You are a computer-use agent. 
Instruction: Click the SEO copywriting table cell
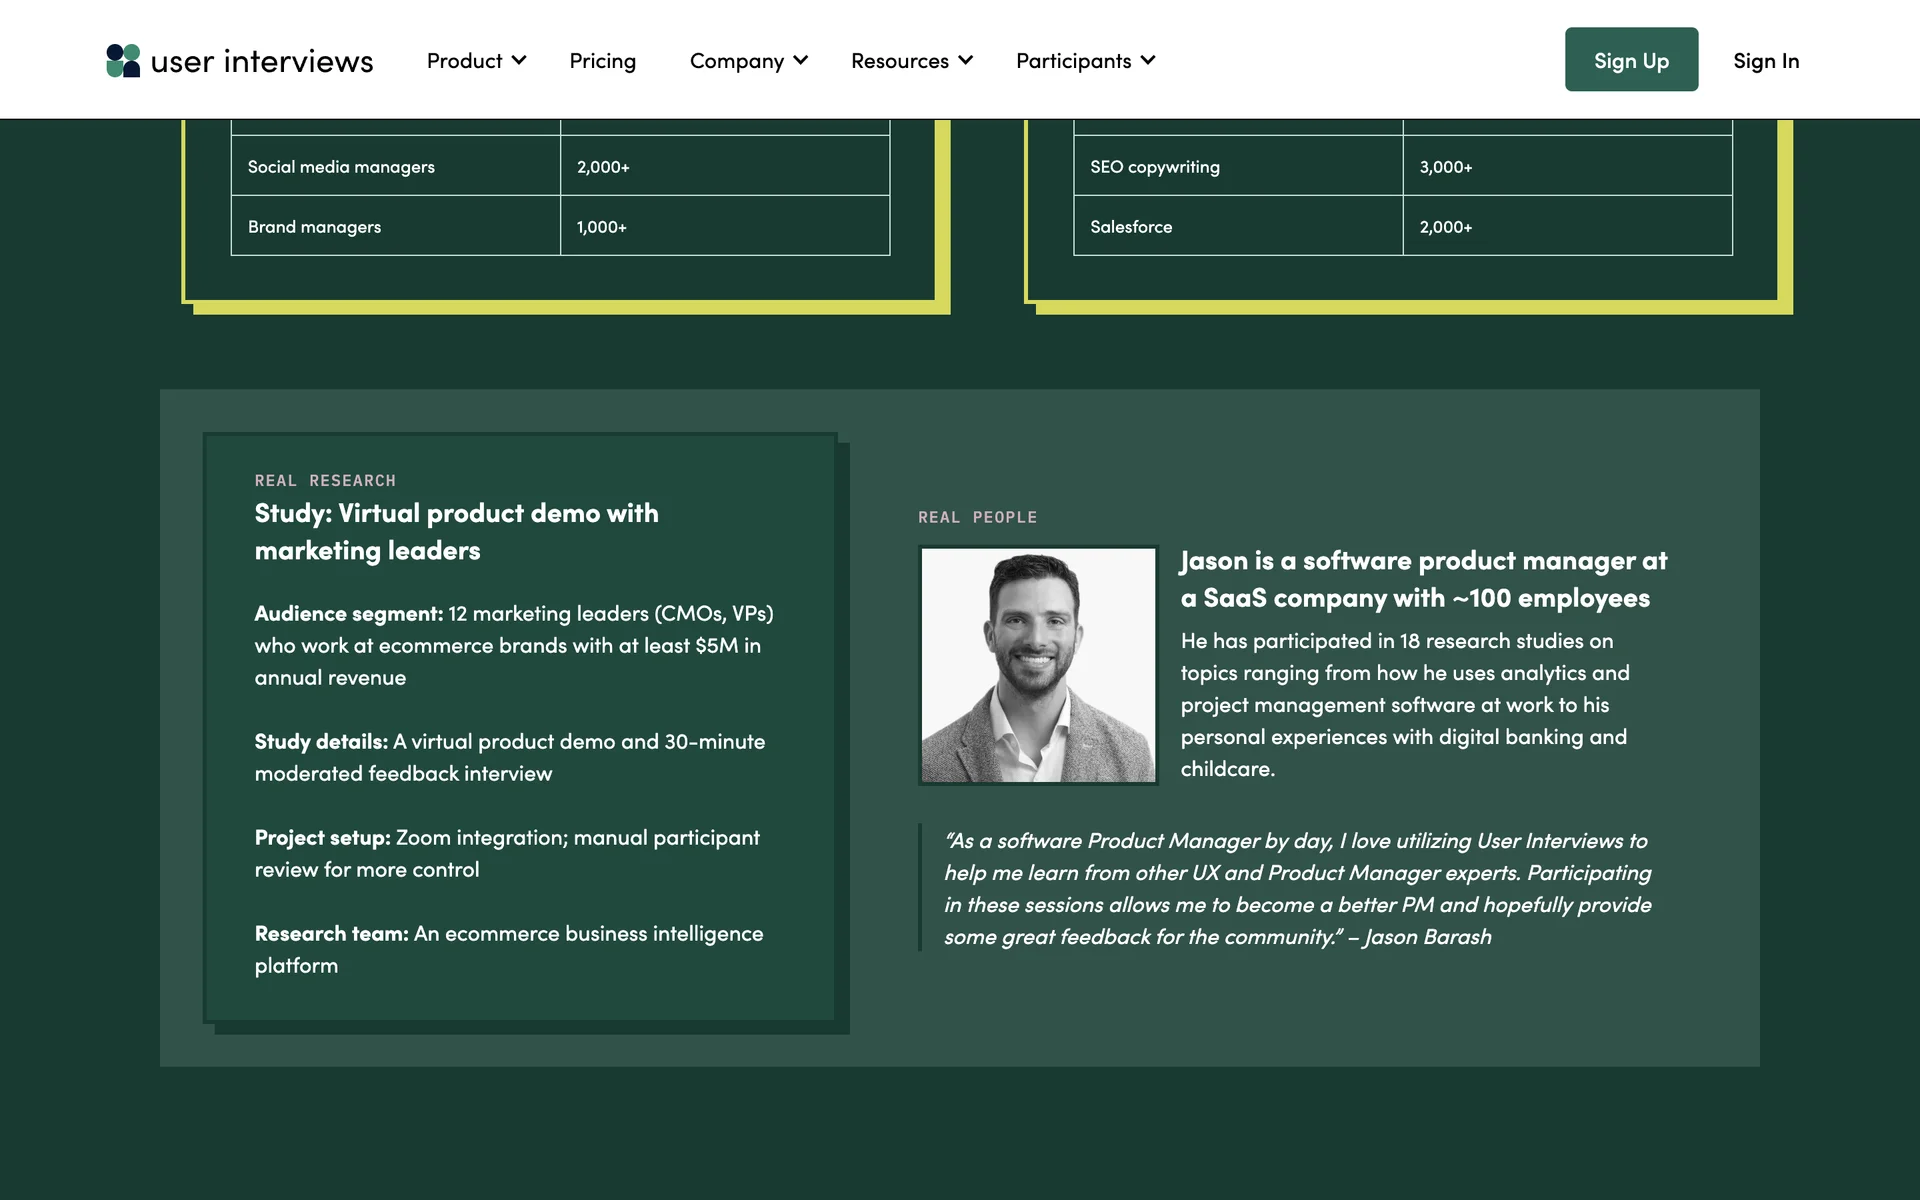tap(1154, 167)
